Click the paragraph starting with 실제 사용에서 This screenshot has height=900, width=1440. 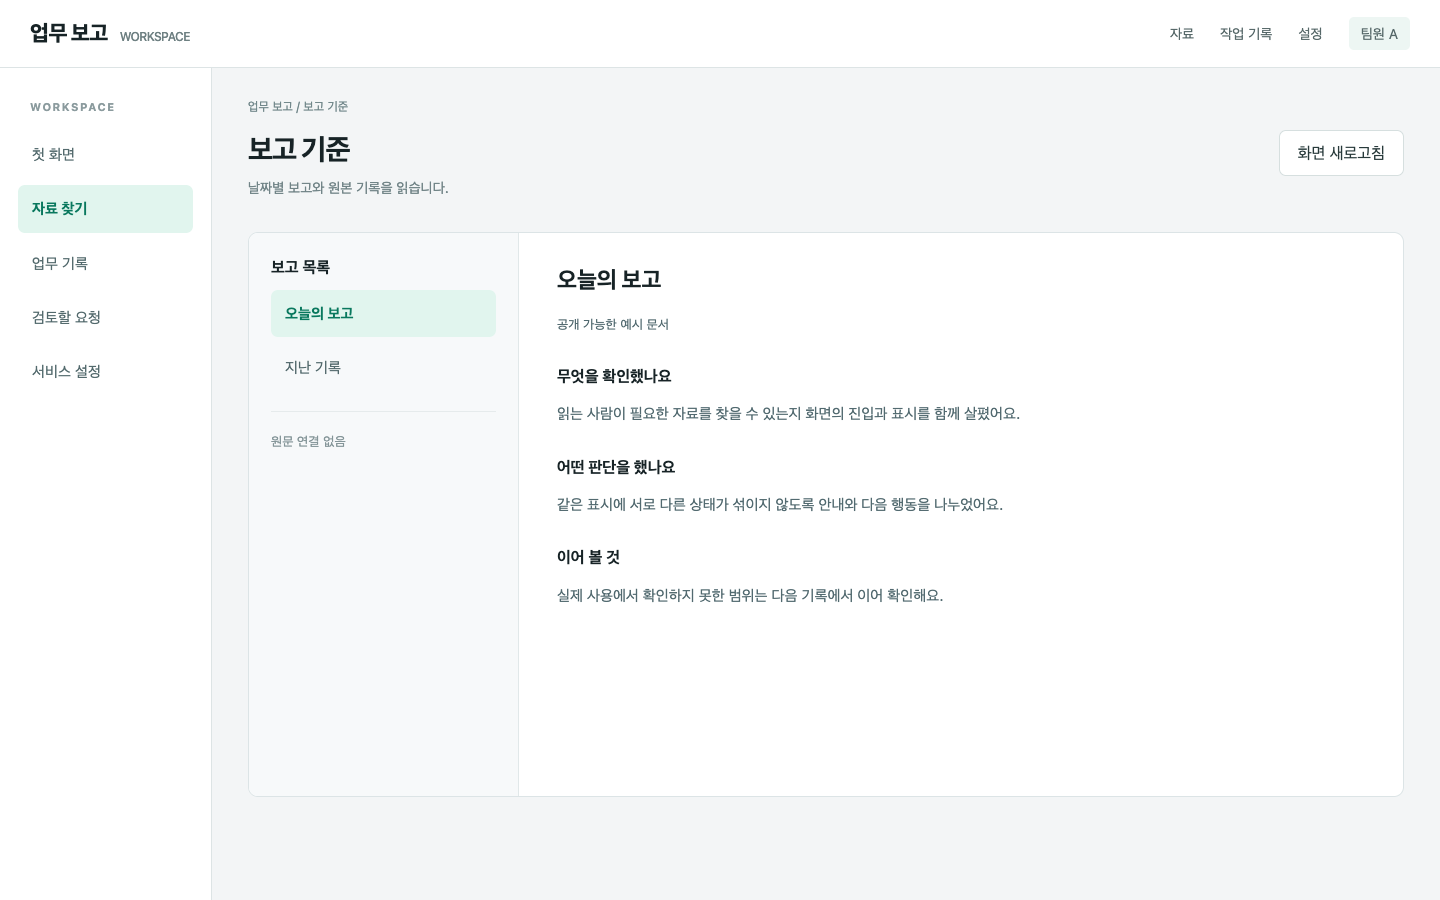750,595
